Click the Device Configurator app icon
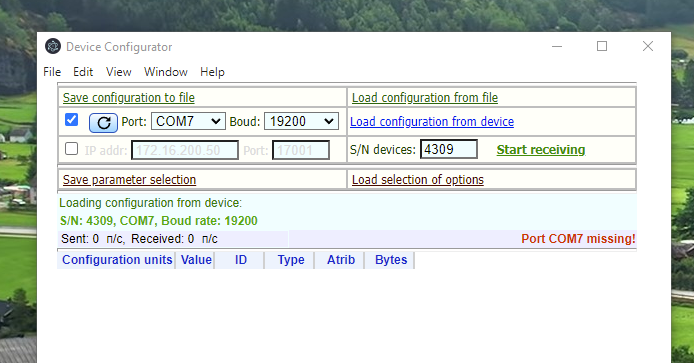This screenshot has height=363, width=694. pos(53,46)
